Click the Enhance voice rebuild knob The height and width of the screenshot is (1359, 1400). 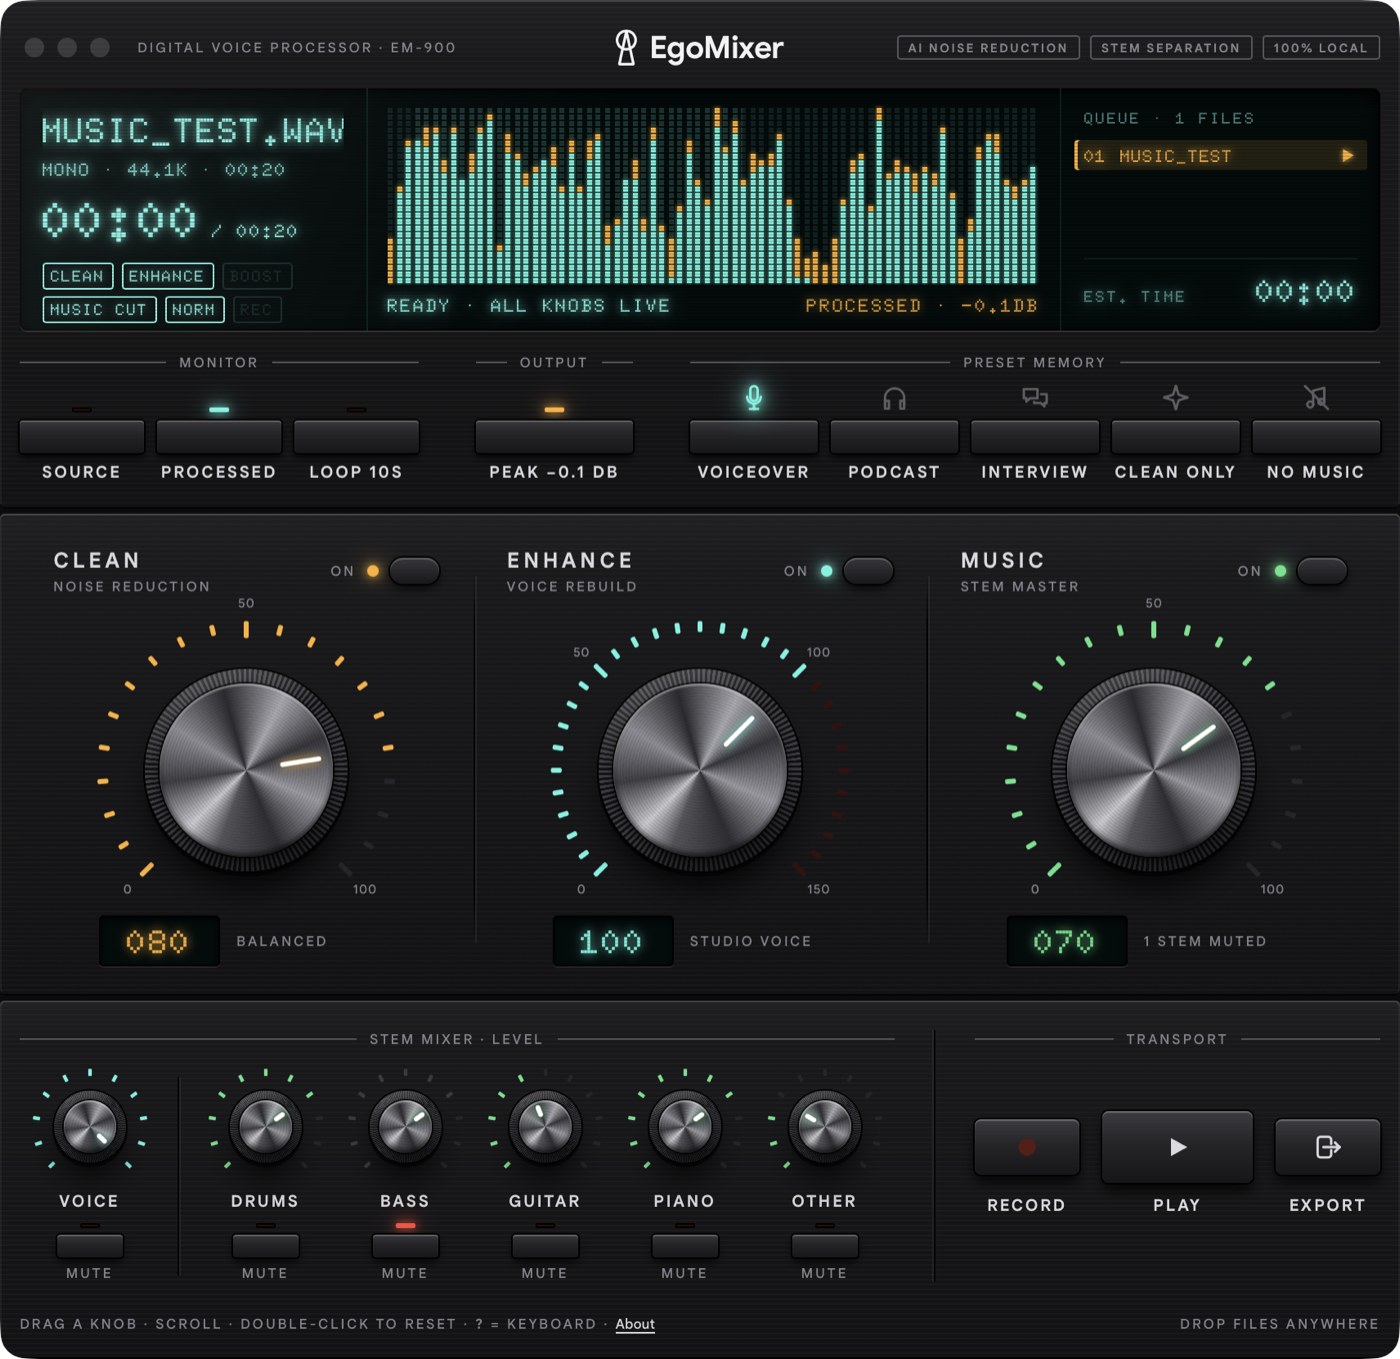[700, 771]
